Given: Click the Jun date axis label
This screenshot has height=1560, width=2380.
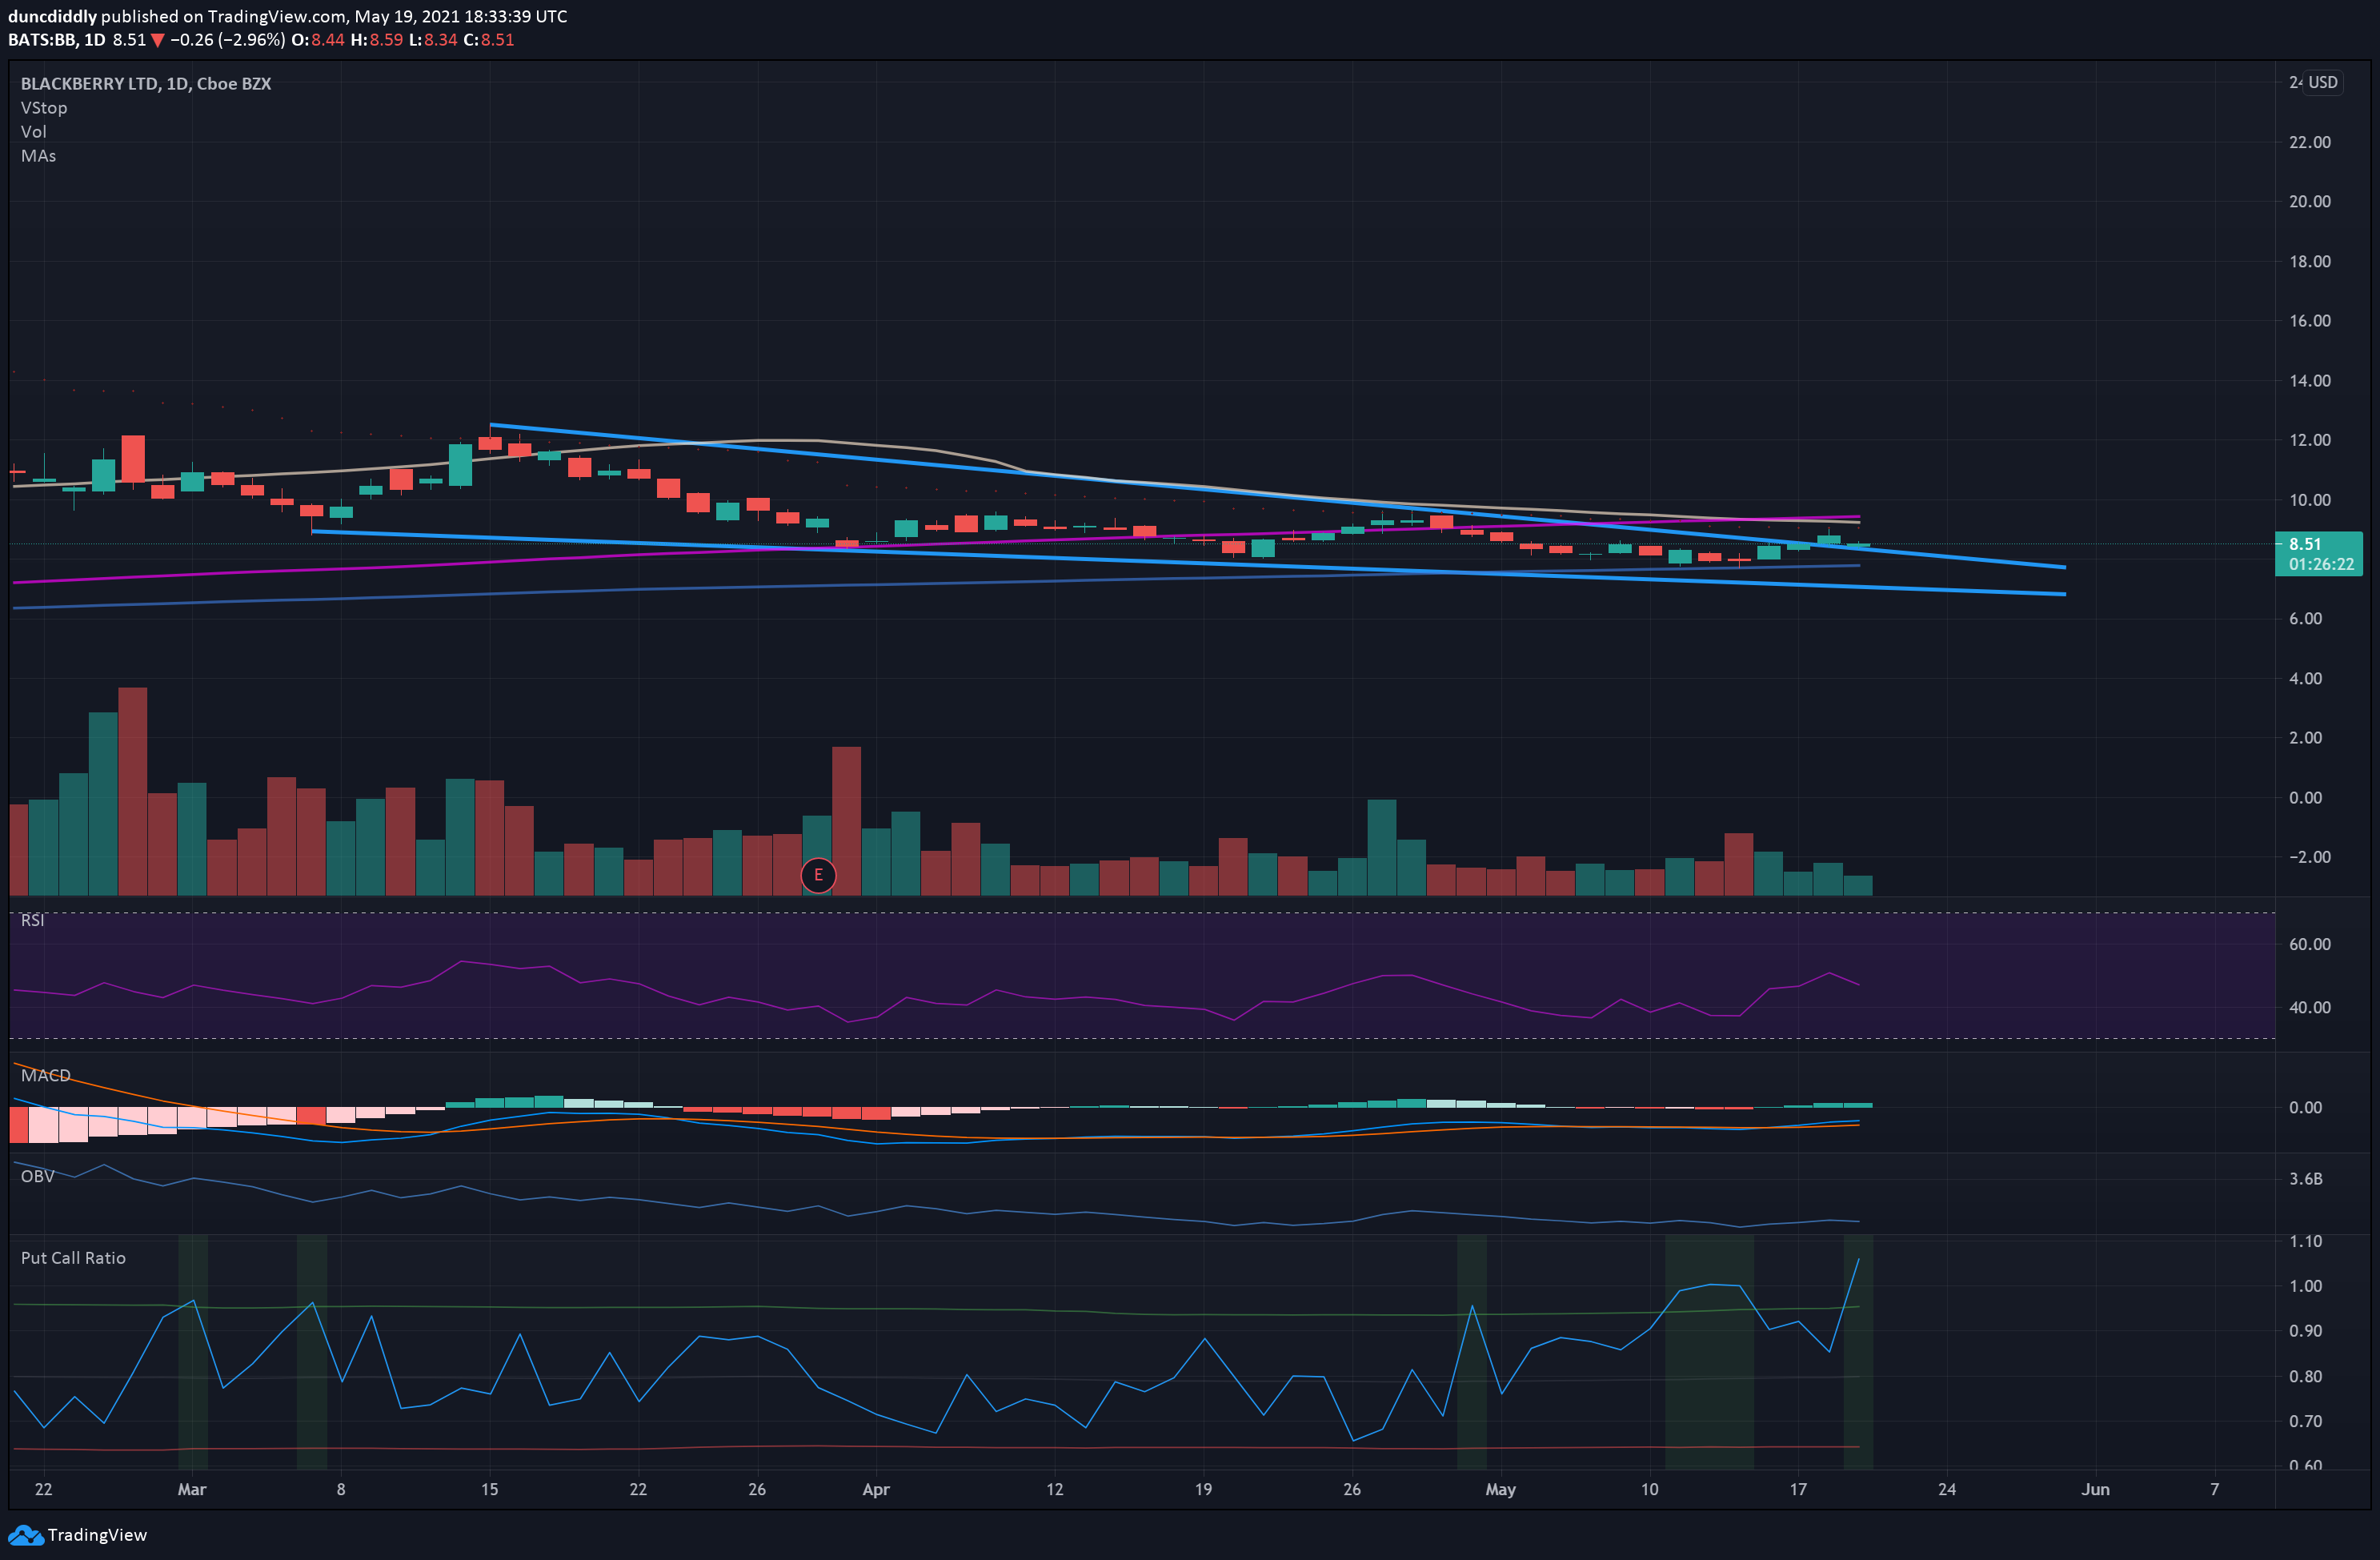Looking at the screenshot, I should pyautogui.click(x=2095, y=1489).
